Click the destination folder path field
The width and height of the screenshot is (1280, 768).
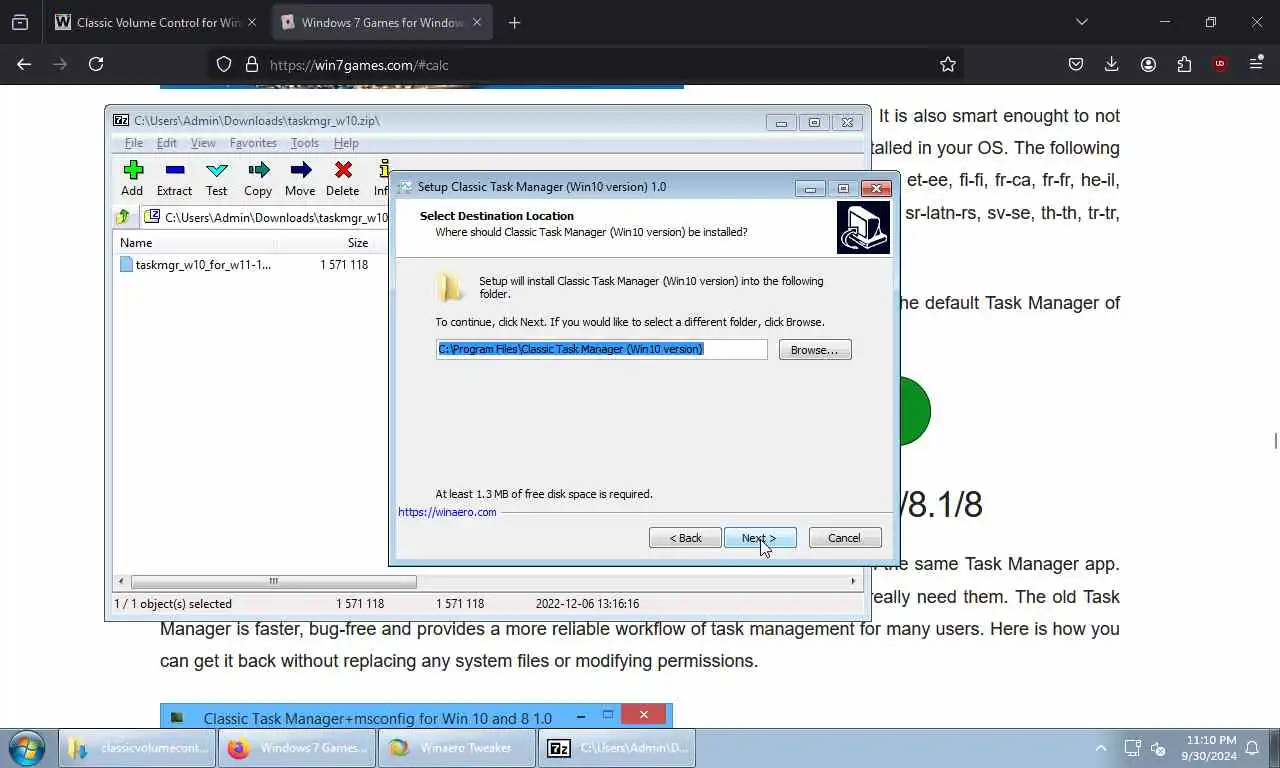601,349
